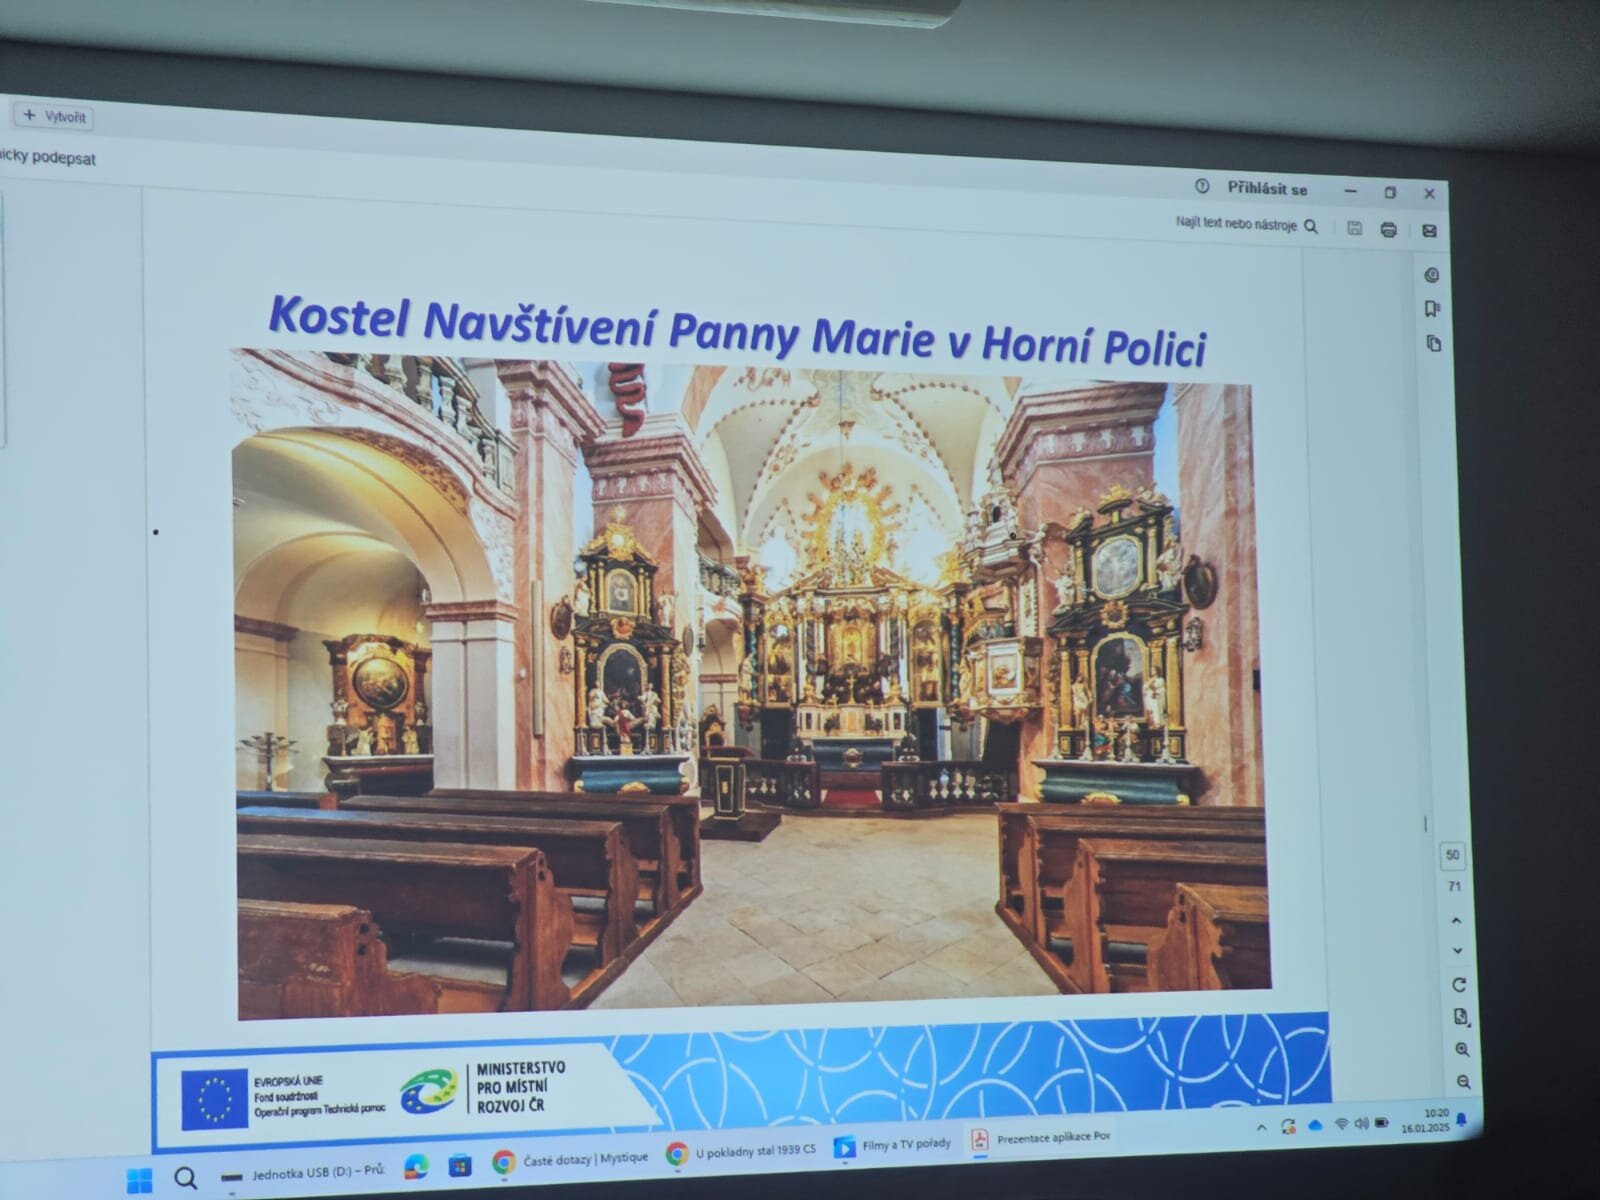This screenshot has width=1600, height=1200.
Task: Zoom in with the magnifier plus icon
Action: (x=1462, y=1049)
